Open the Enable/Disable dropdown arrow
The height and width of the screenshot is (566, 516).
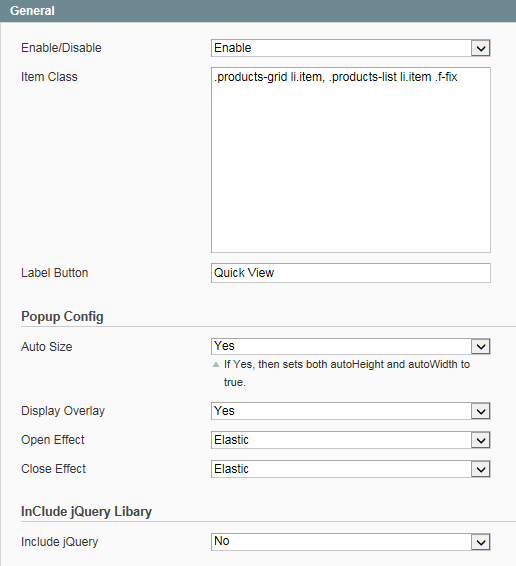pos(481,48)
